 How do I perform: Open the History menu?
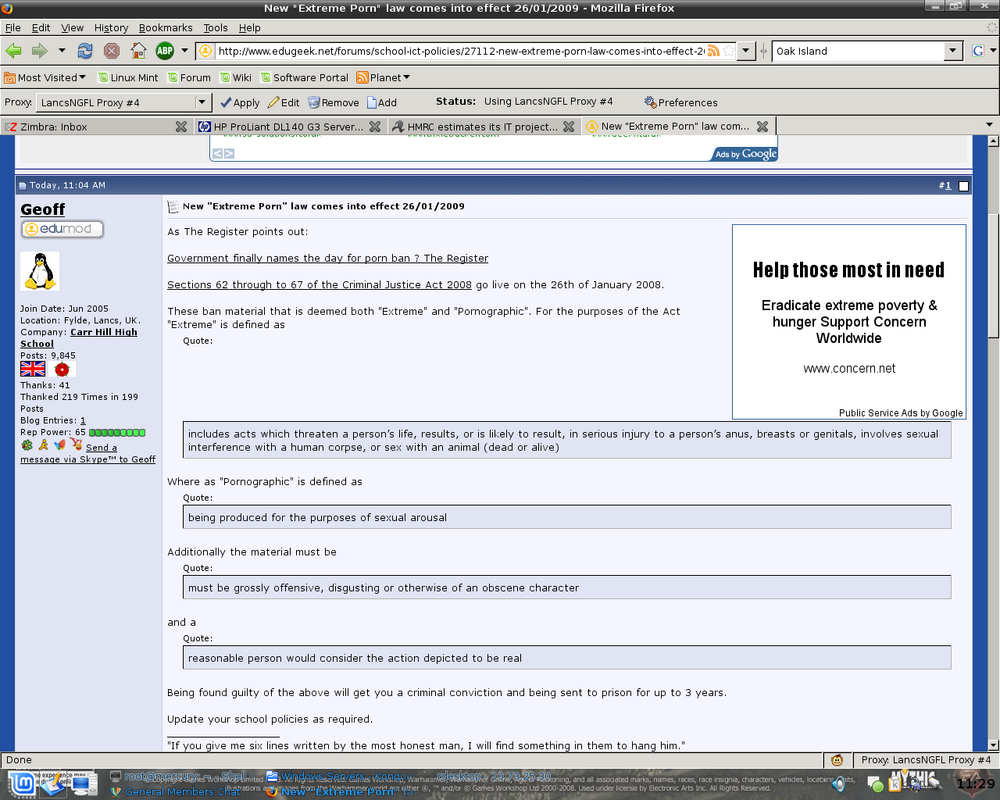(x=111, y=27)
